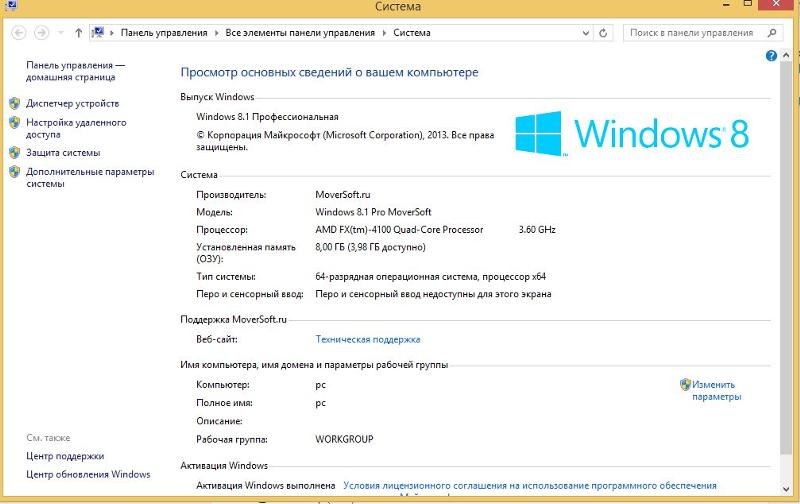Click the computer icon in address bar
800x504 pixels.
(97, 33)
